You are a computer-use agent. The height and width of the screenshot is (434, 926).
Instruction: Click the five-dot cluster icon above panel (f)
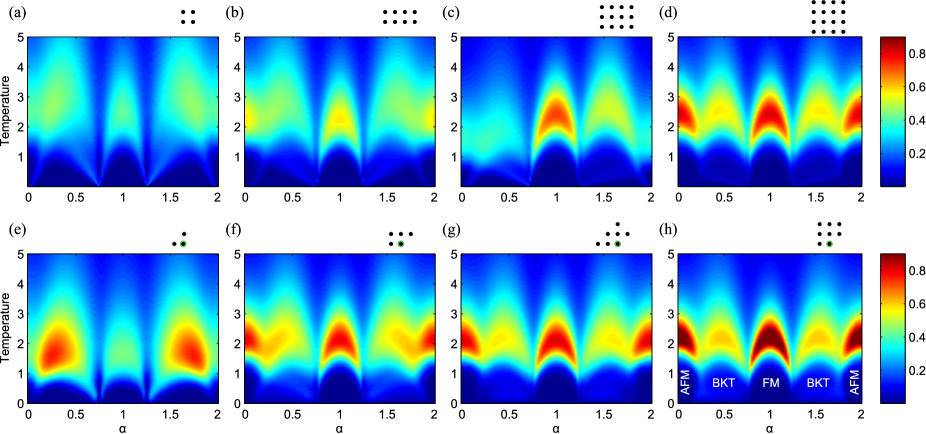click(x=401, y=239)
